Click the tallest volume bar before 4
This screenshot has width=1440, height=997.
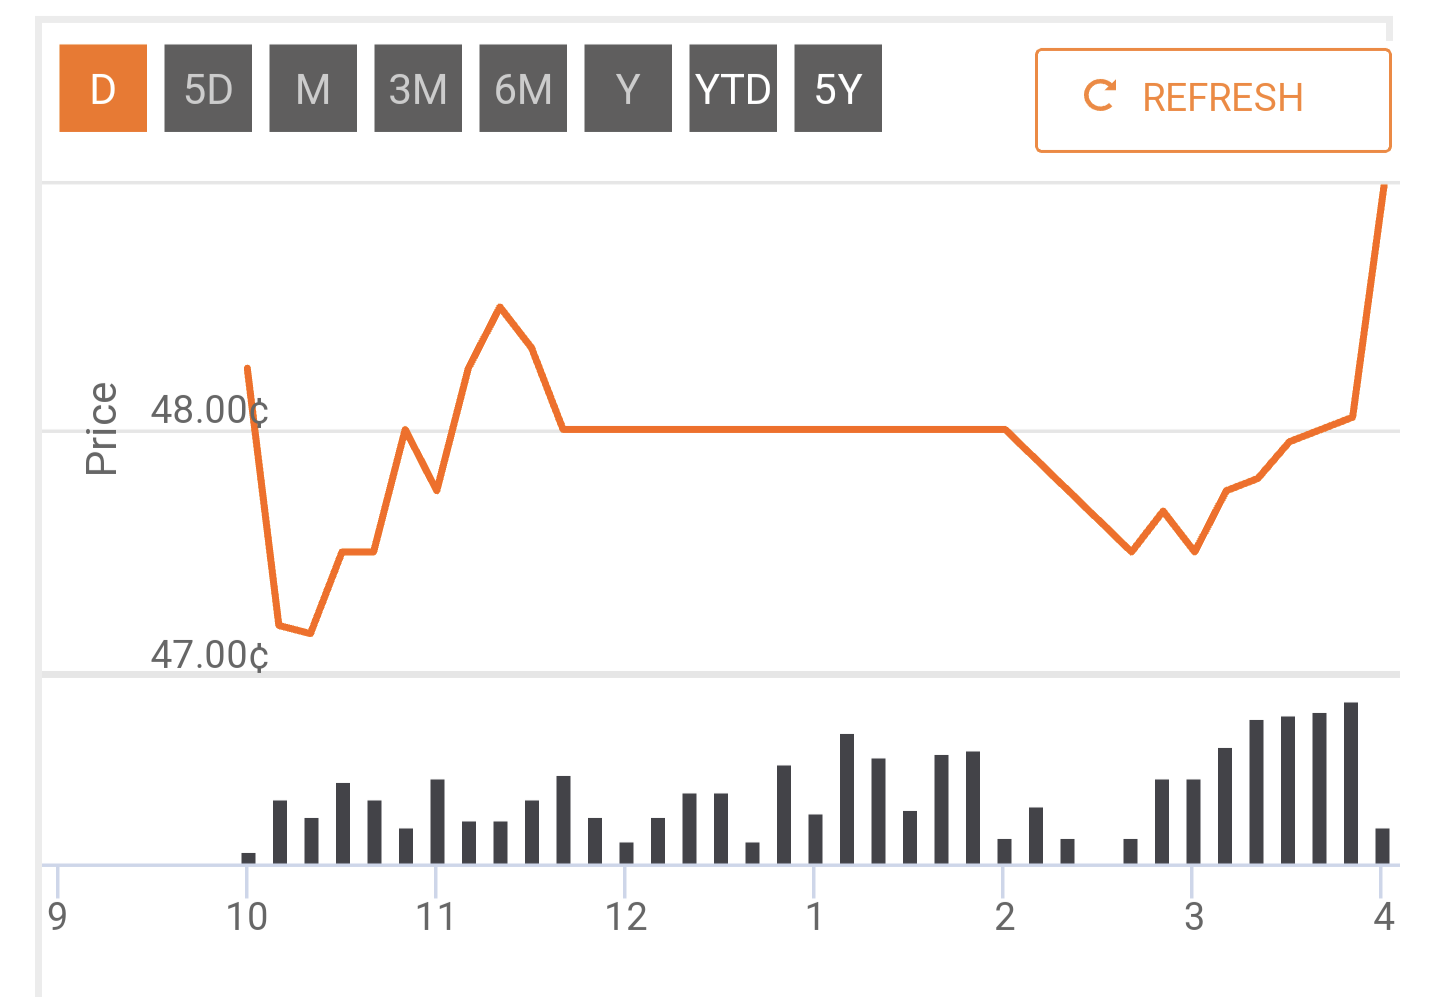click(1351, 783)
